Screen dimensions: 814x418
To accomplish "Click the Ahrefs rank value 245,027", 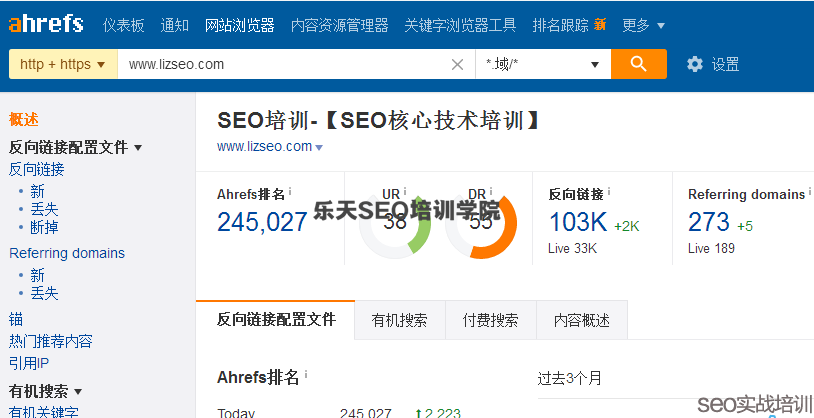I will [x=262, y=222].
